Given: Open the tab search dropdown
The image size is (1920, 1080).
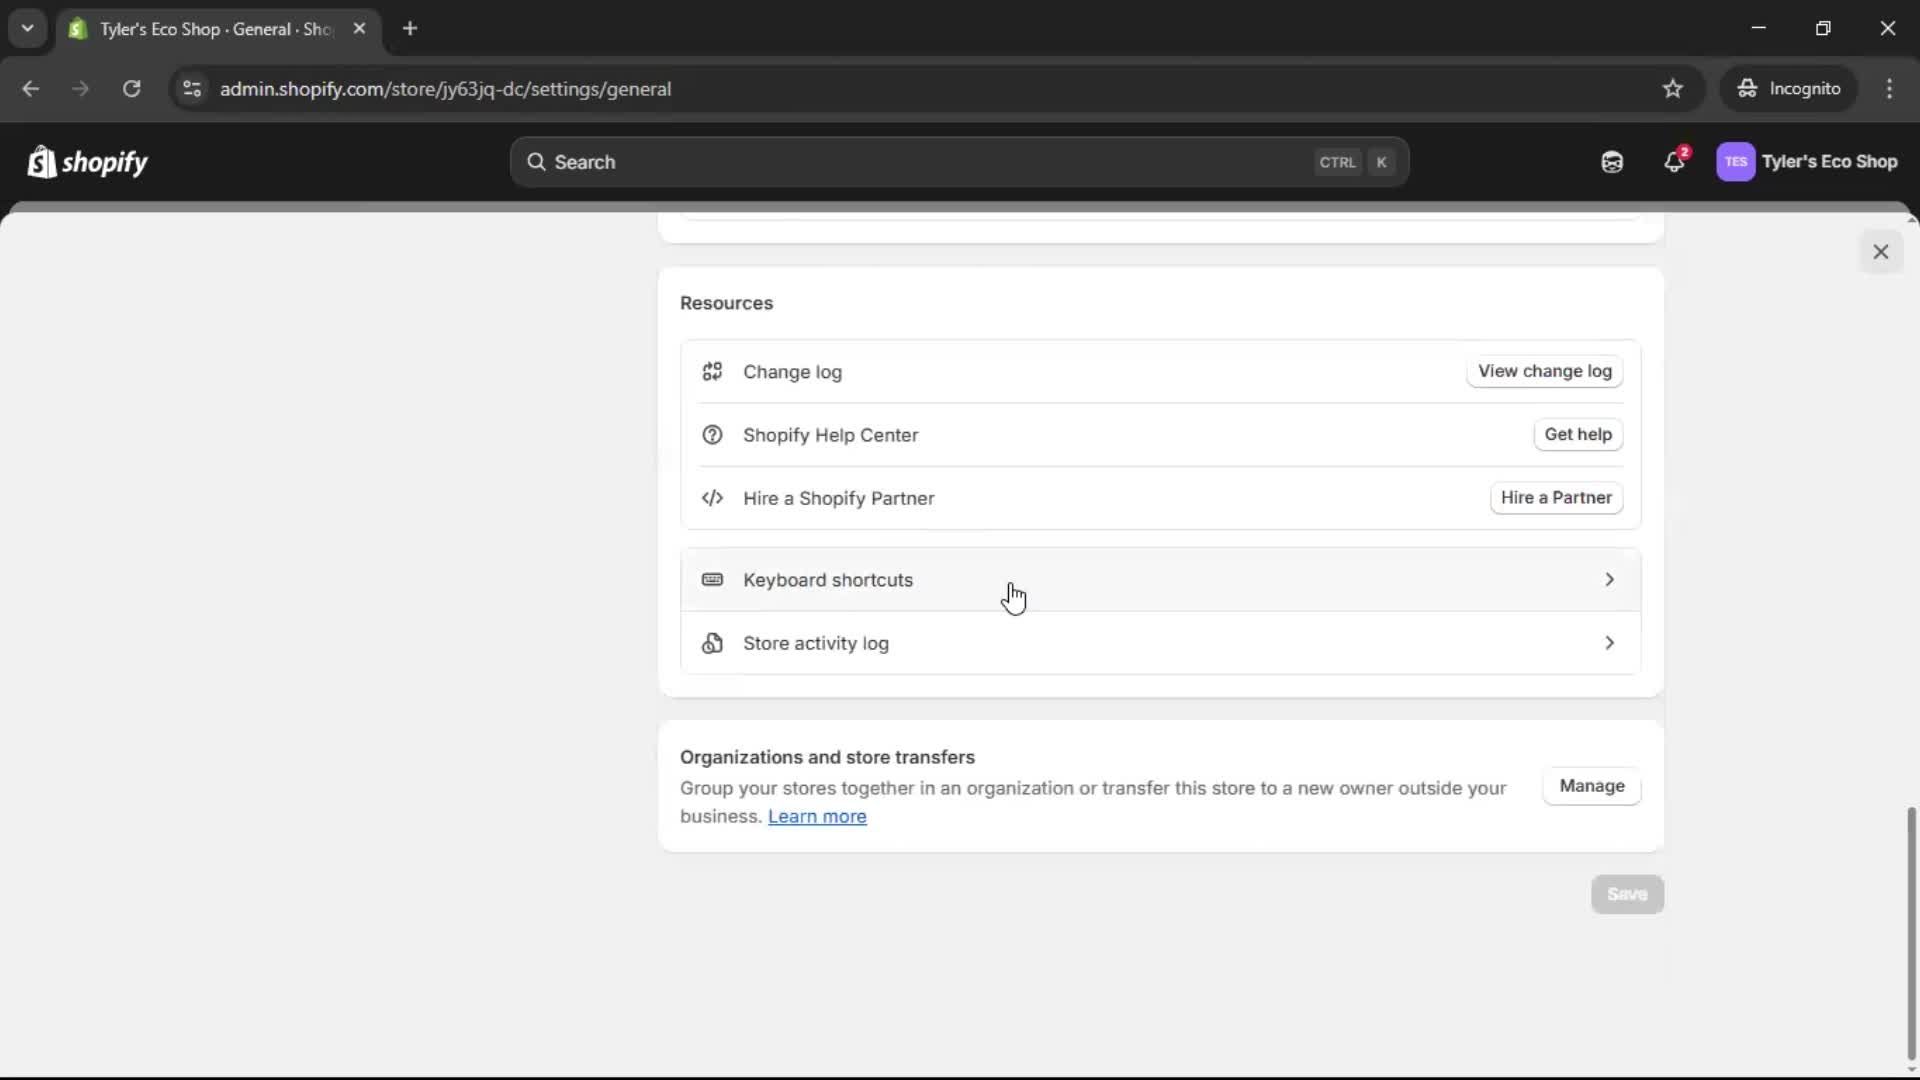Looking at the screenshot, I should click(x=27, y=28).
